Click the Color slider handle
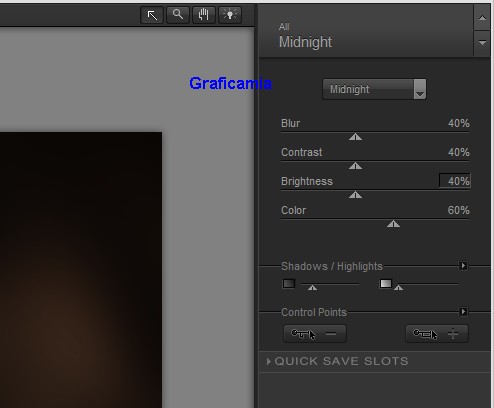494x408 pixels. click(393, 224)
